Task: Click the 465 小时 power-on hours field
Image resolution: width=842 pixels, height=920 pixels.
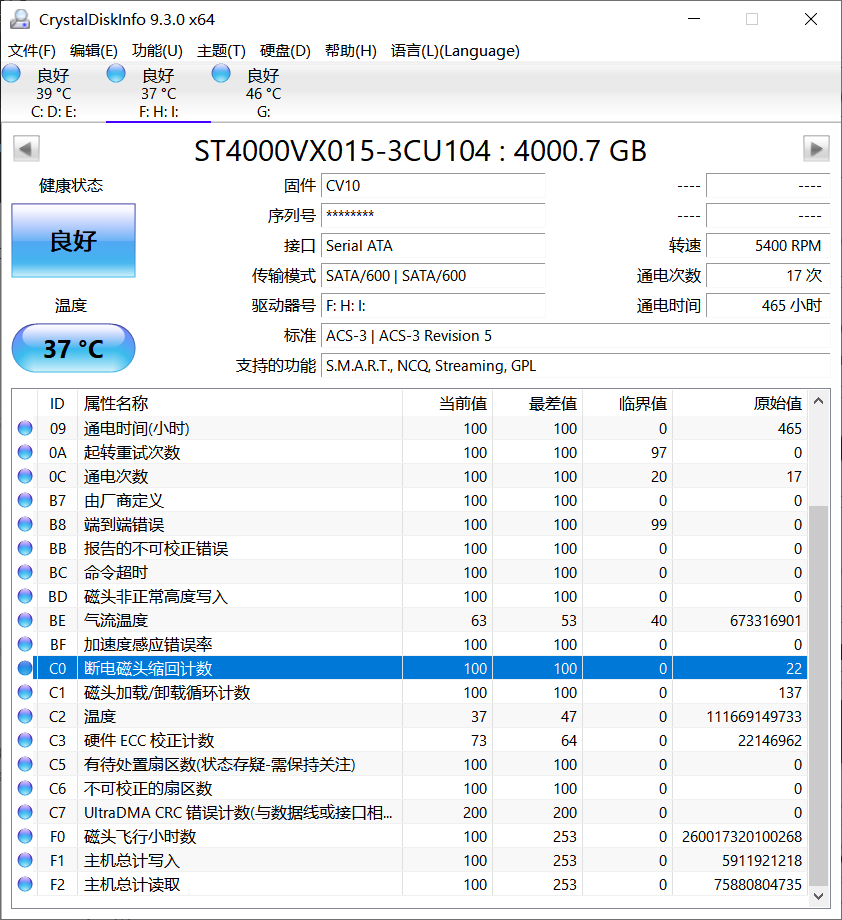Action: click(768, 306)
